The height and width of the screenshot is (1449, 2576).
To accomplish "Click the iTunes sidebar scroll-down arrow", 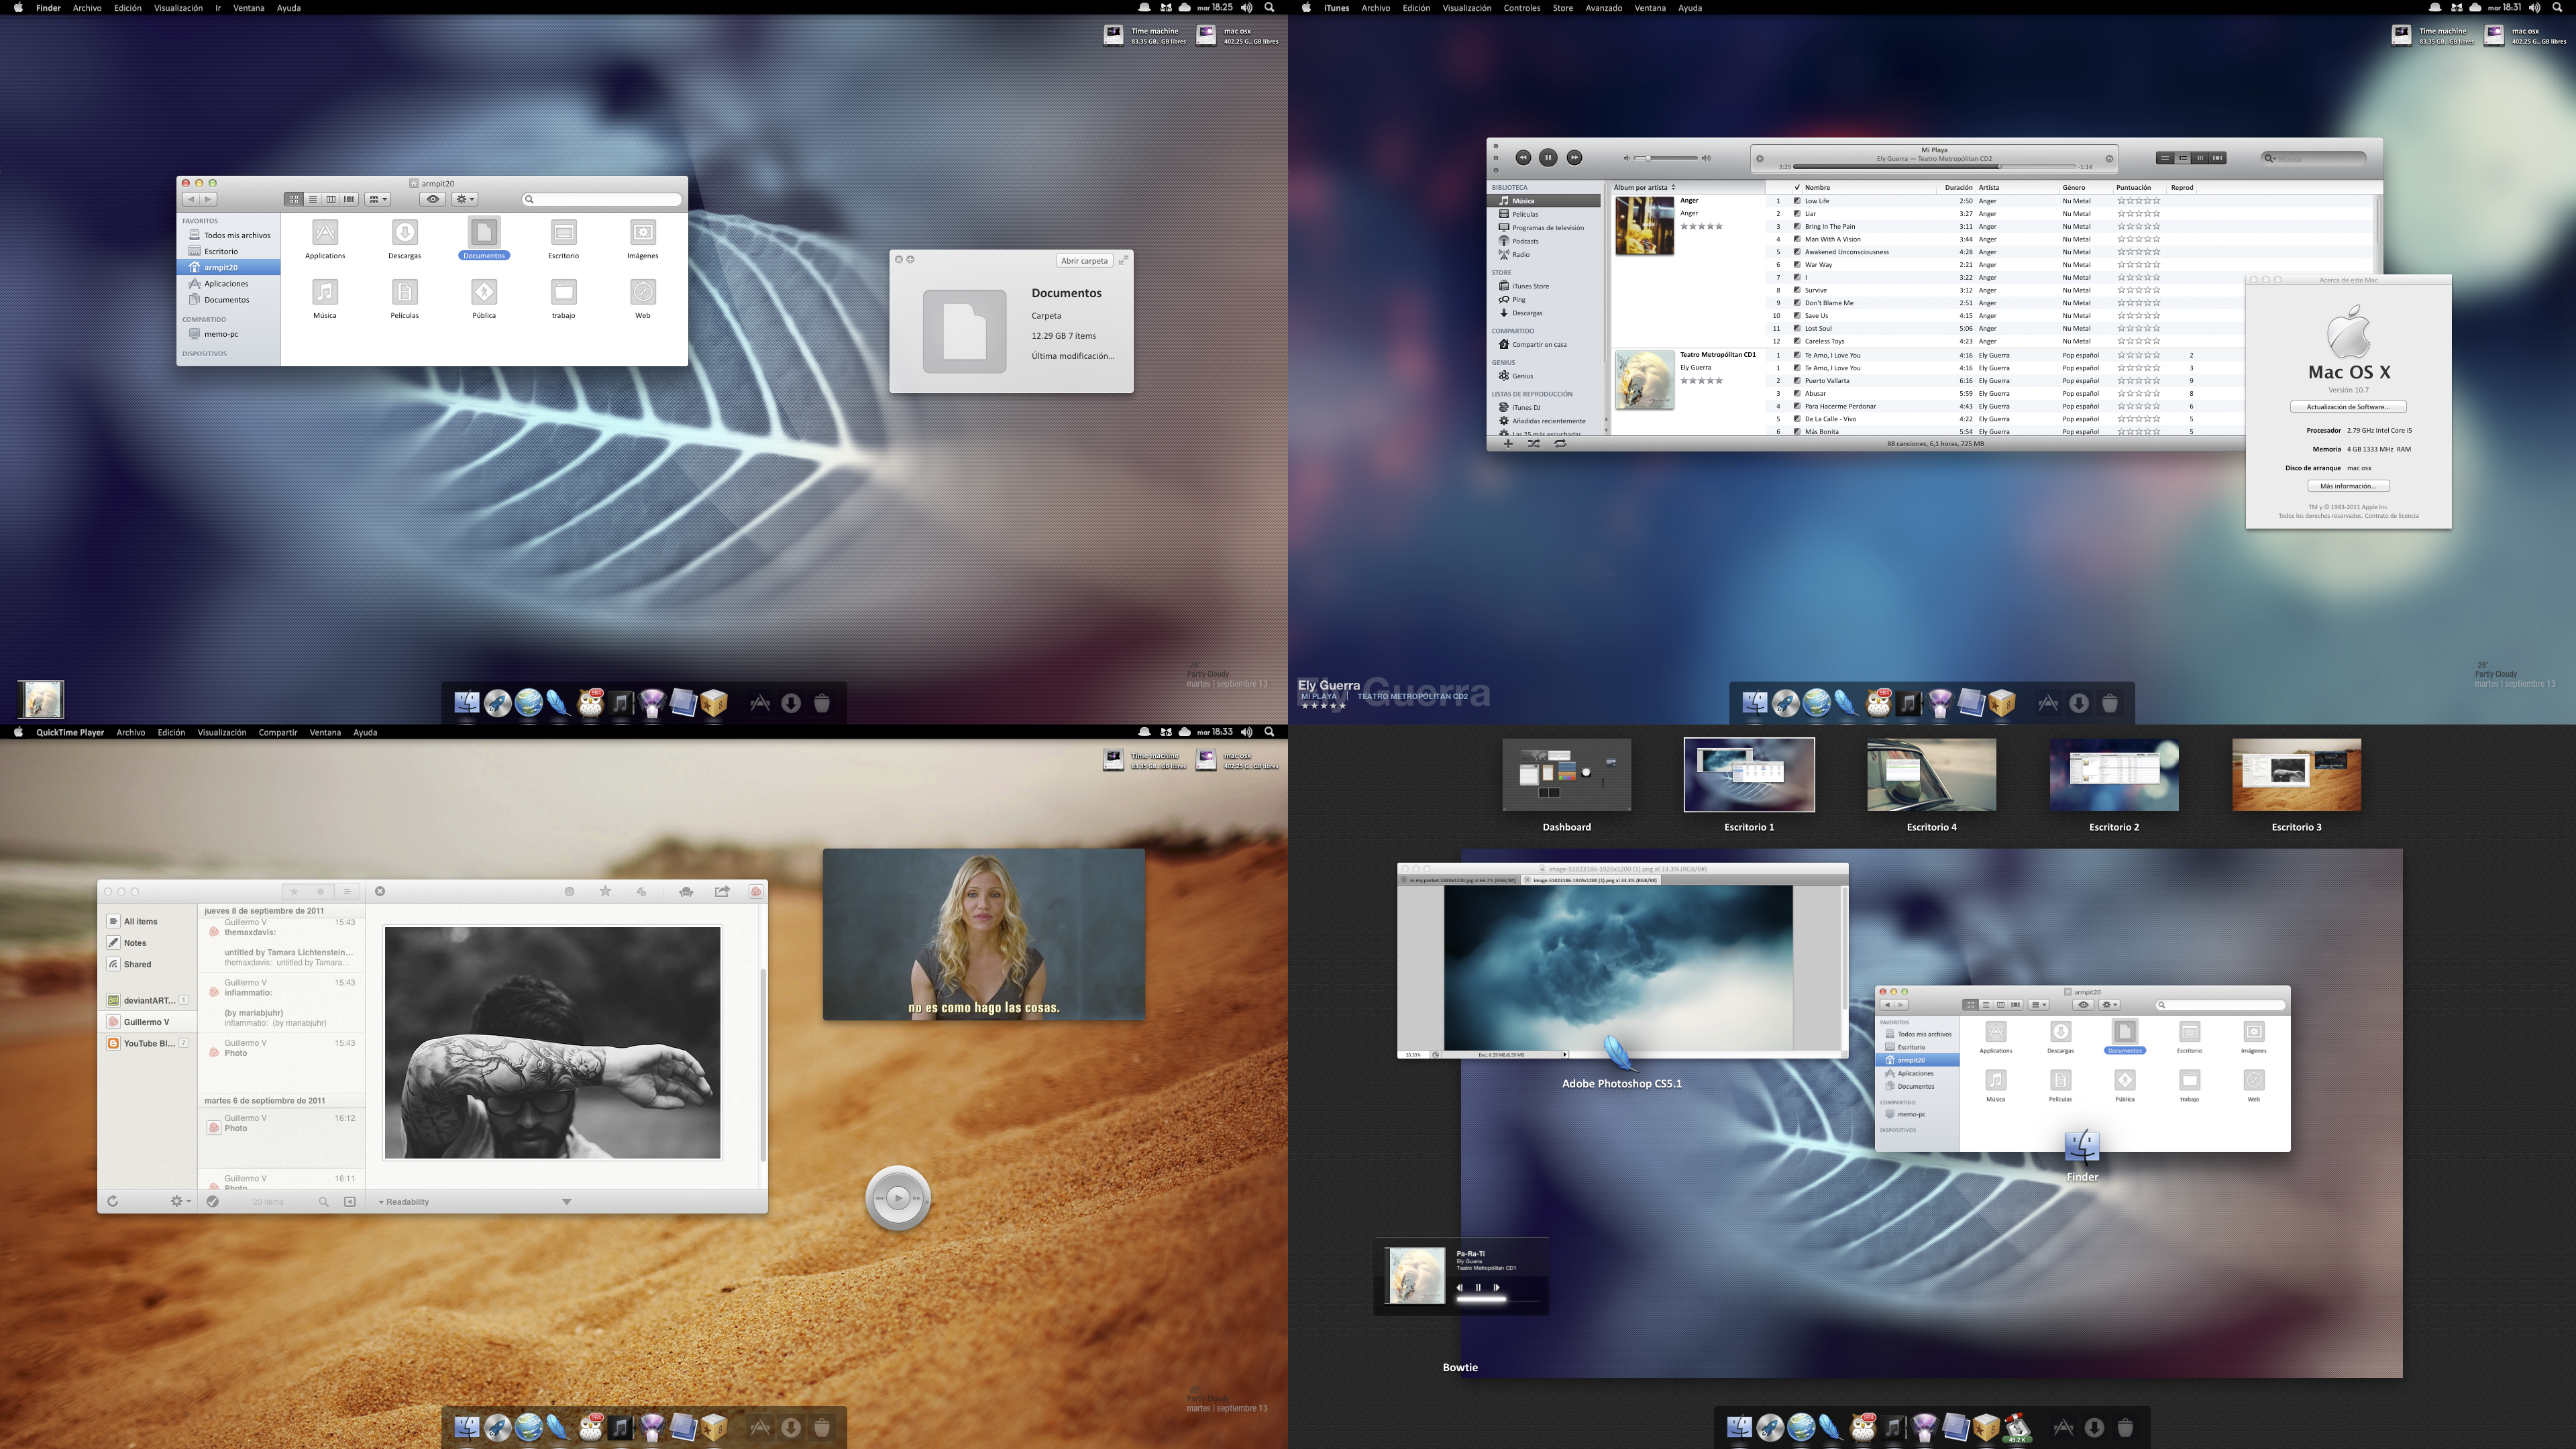I will click(x=1606, y=430).
